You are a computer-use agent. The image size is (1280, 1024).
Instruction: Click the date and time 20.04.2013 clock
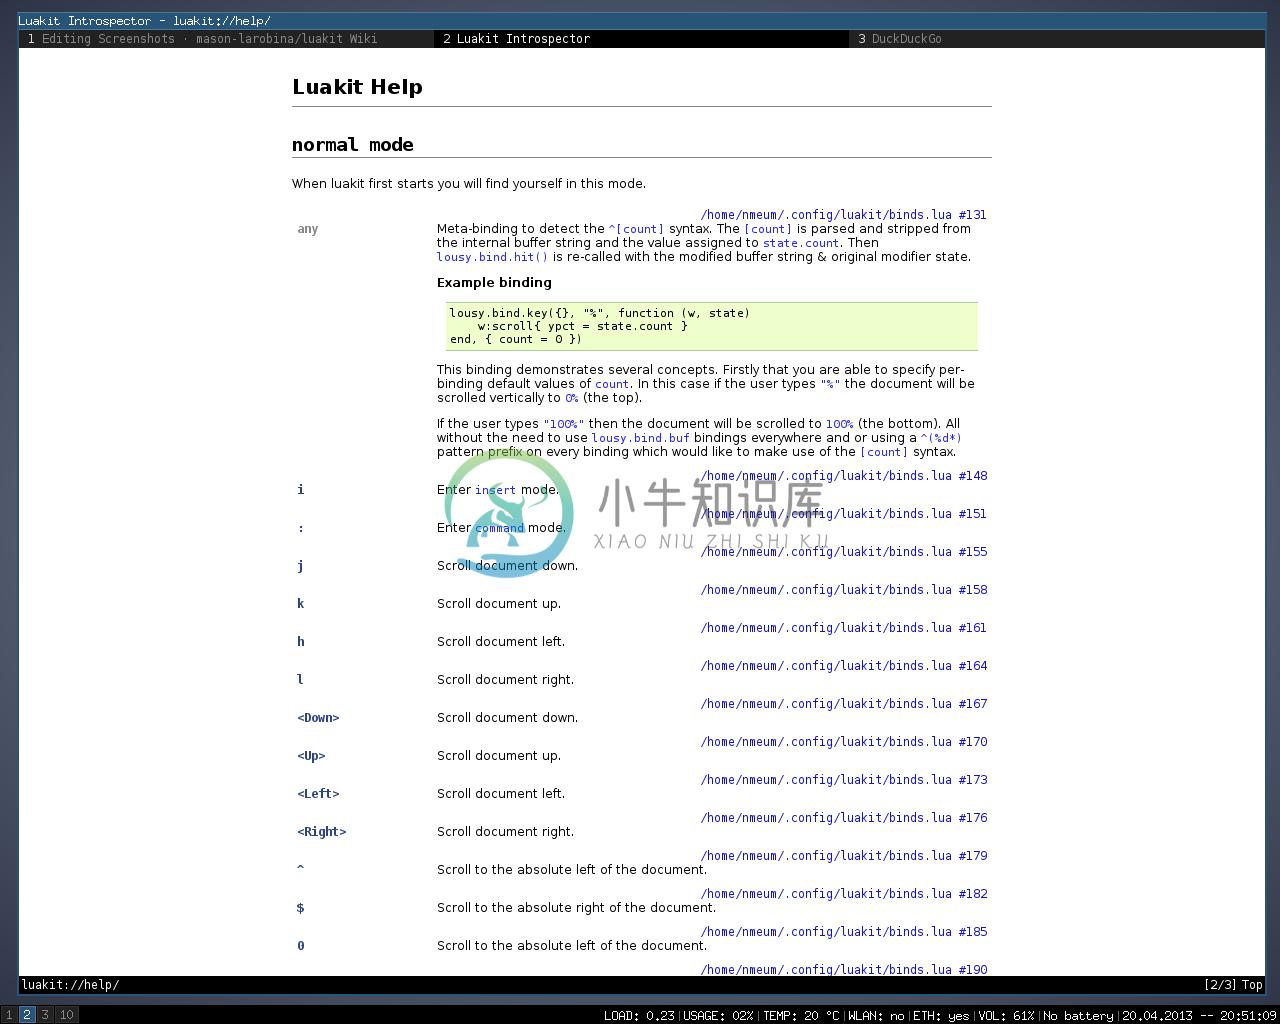tap(1199, 1016)
